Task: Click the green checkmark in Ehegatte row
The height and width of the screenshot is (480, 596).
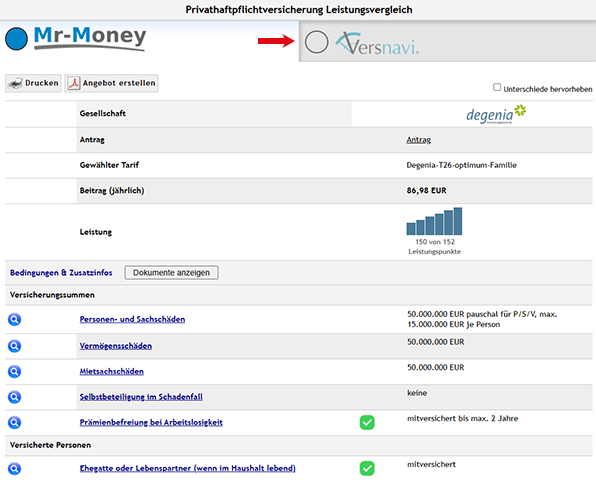Action: 367,469
